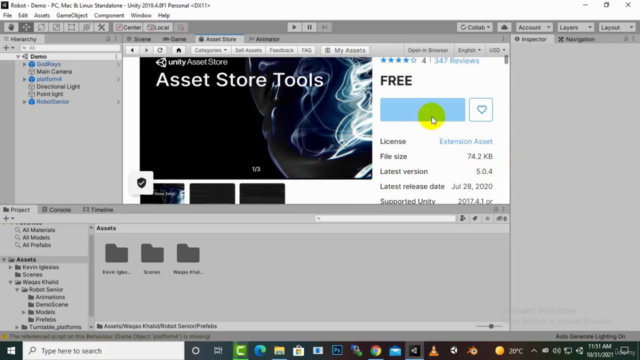Go forward in Asset Store
Image resolution: width=640 pixels, height=360 pixels.
pos(146,50)
